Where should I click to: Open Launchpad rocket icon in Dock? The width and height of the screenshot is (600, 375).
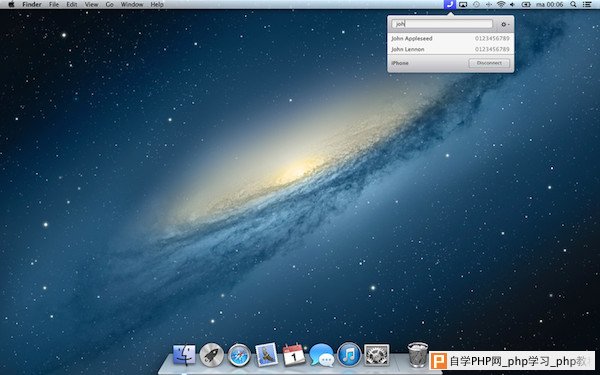[212, 355]
